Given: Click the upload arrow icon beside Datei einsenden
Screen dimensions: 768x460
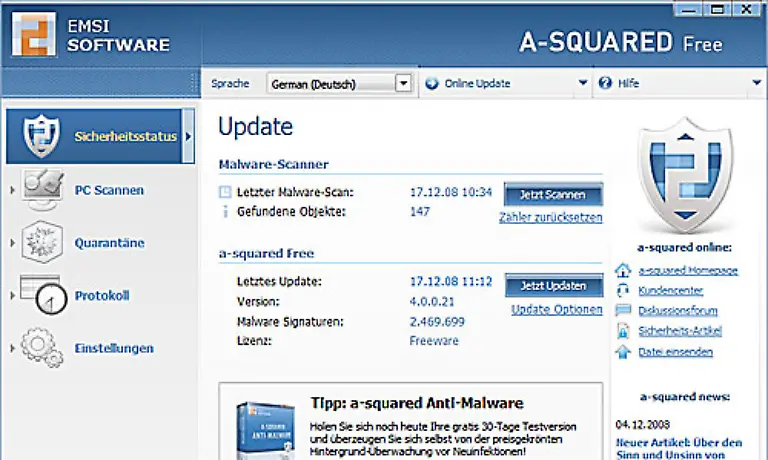Looking at the screenshot, I should click(x=623, y=352).
